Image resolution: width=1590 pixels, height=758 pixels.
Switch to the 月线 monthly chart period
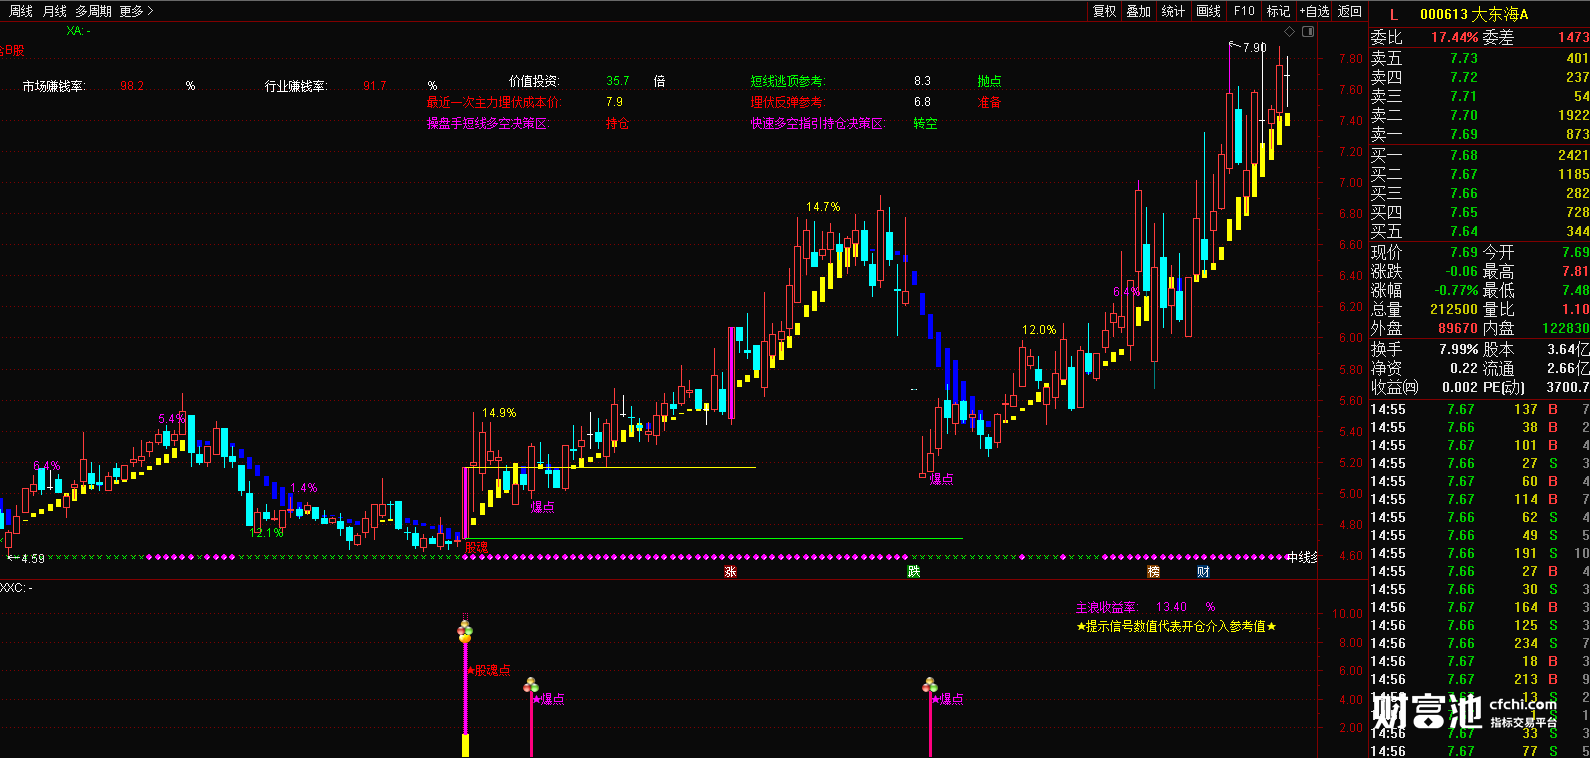[x=54, y=11]
